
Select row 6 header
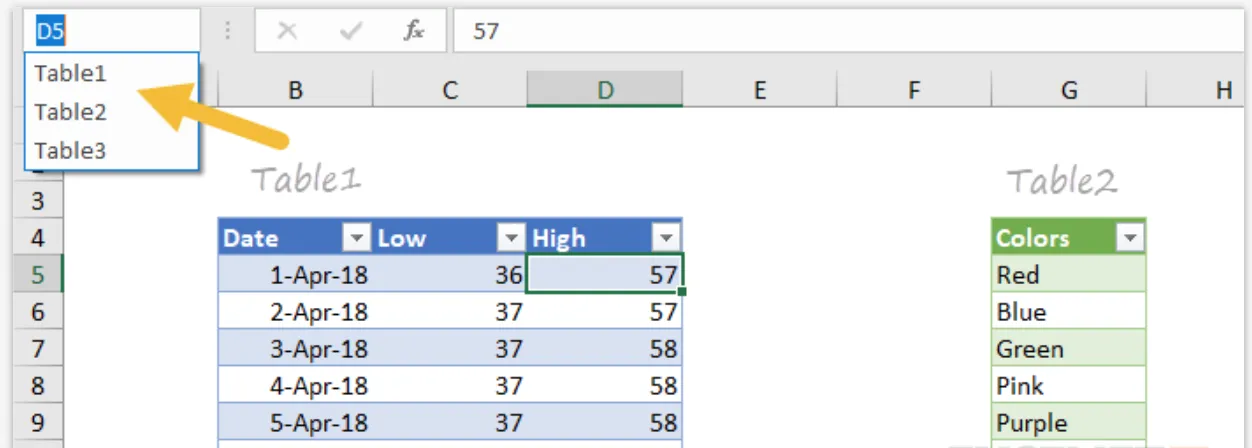click(38, 312)
